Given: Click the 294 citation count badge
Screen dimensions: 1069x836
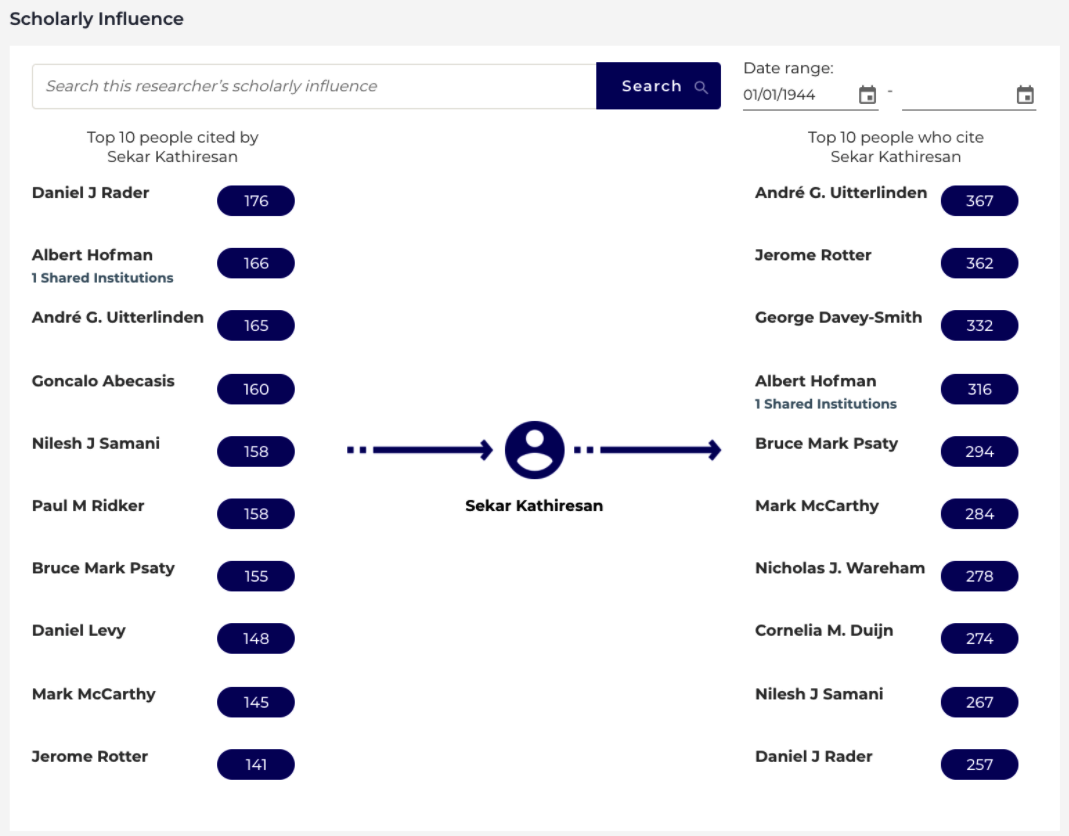Looking at the screenshot, I should 979,451.
